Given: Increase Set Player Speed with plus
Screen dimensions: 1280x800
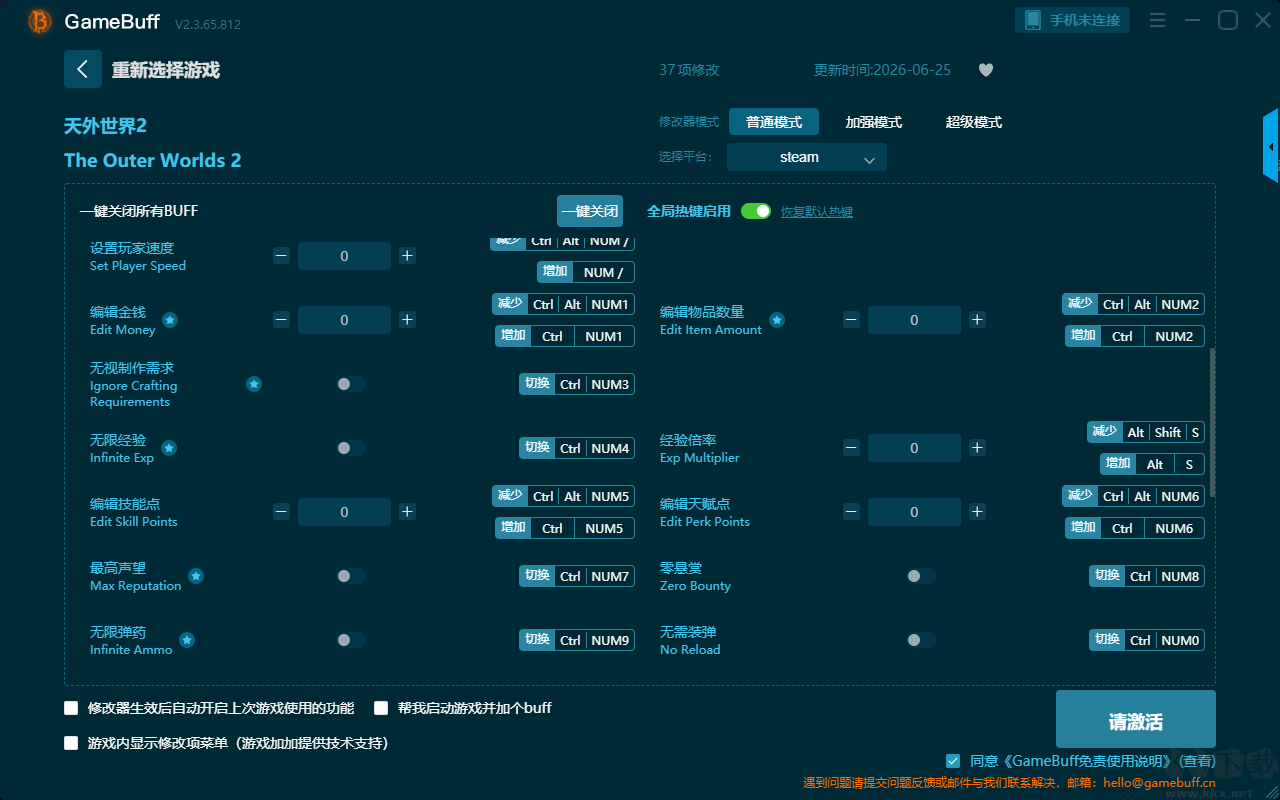Looking at the screenshot, I should pos(407,256).
